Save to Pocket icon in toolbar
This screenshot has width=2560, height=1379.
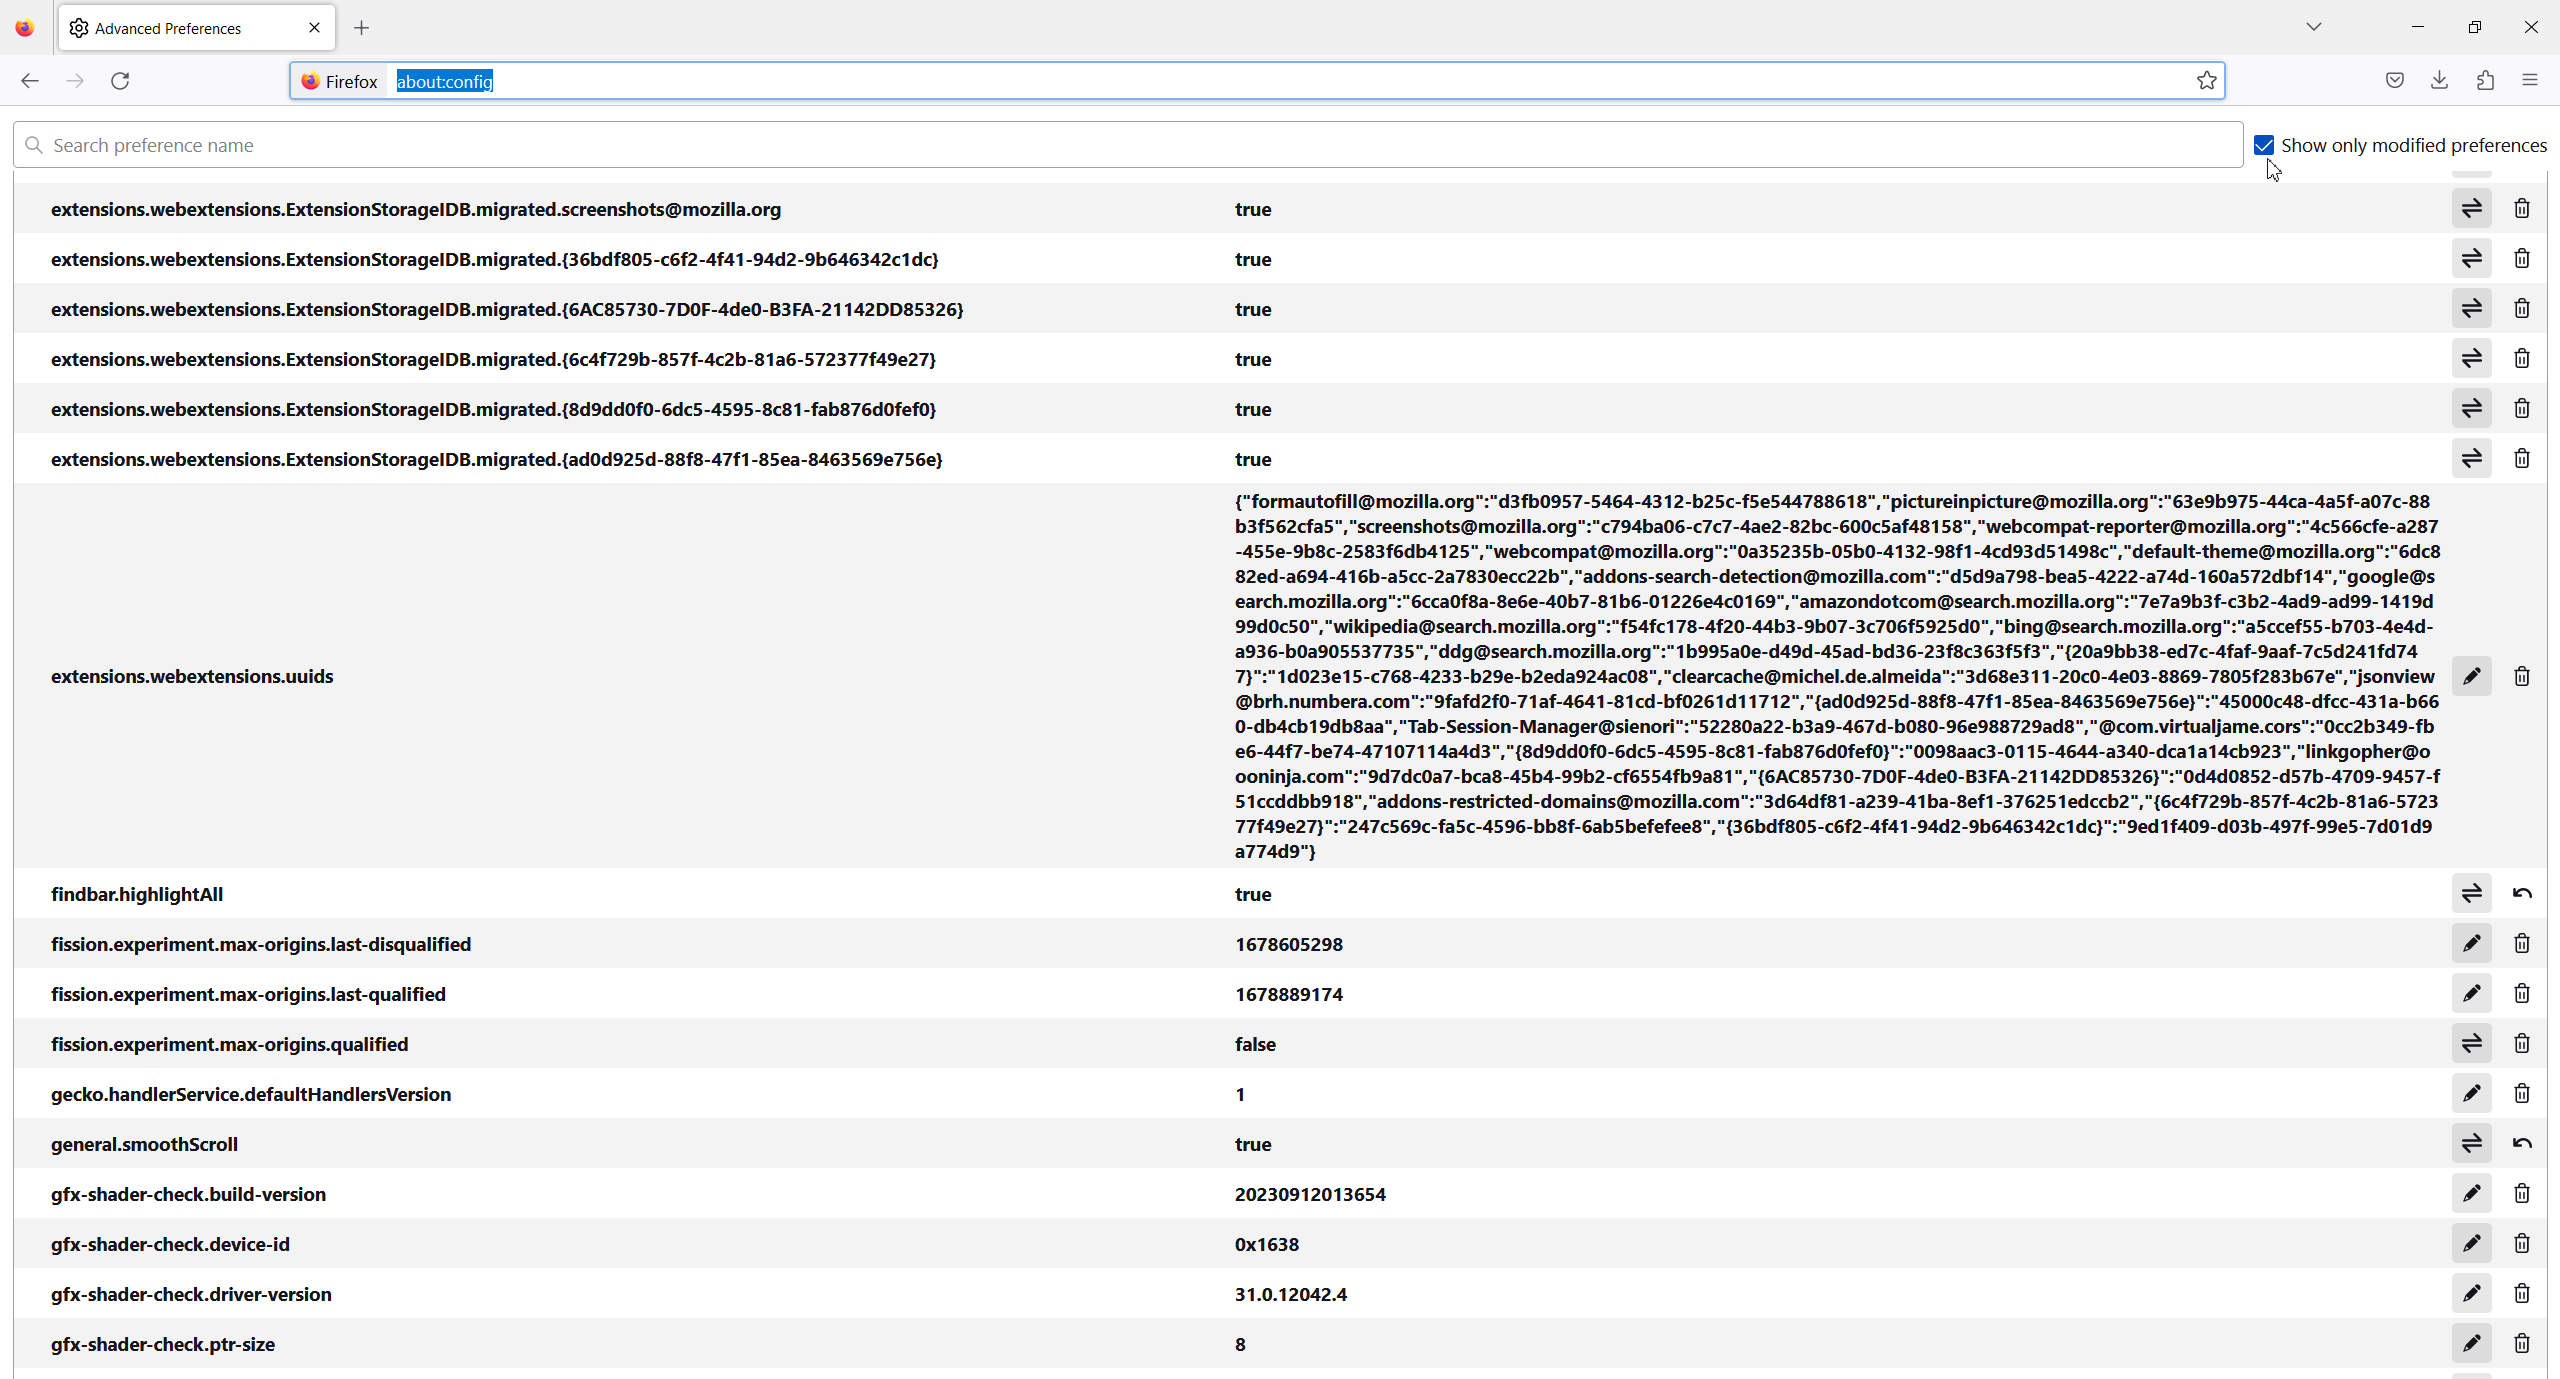2394,81
